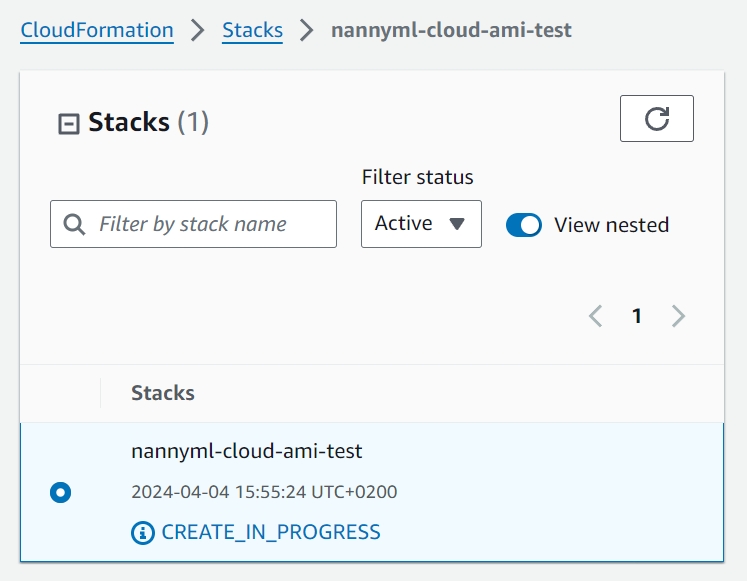Click the View nested label text
Viewport: 747px width, 581px height.
point(611,225)
